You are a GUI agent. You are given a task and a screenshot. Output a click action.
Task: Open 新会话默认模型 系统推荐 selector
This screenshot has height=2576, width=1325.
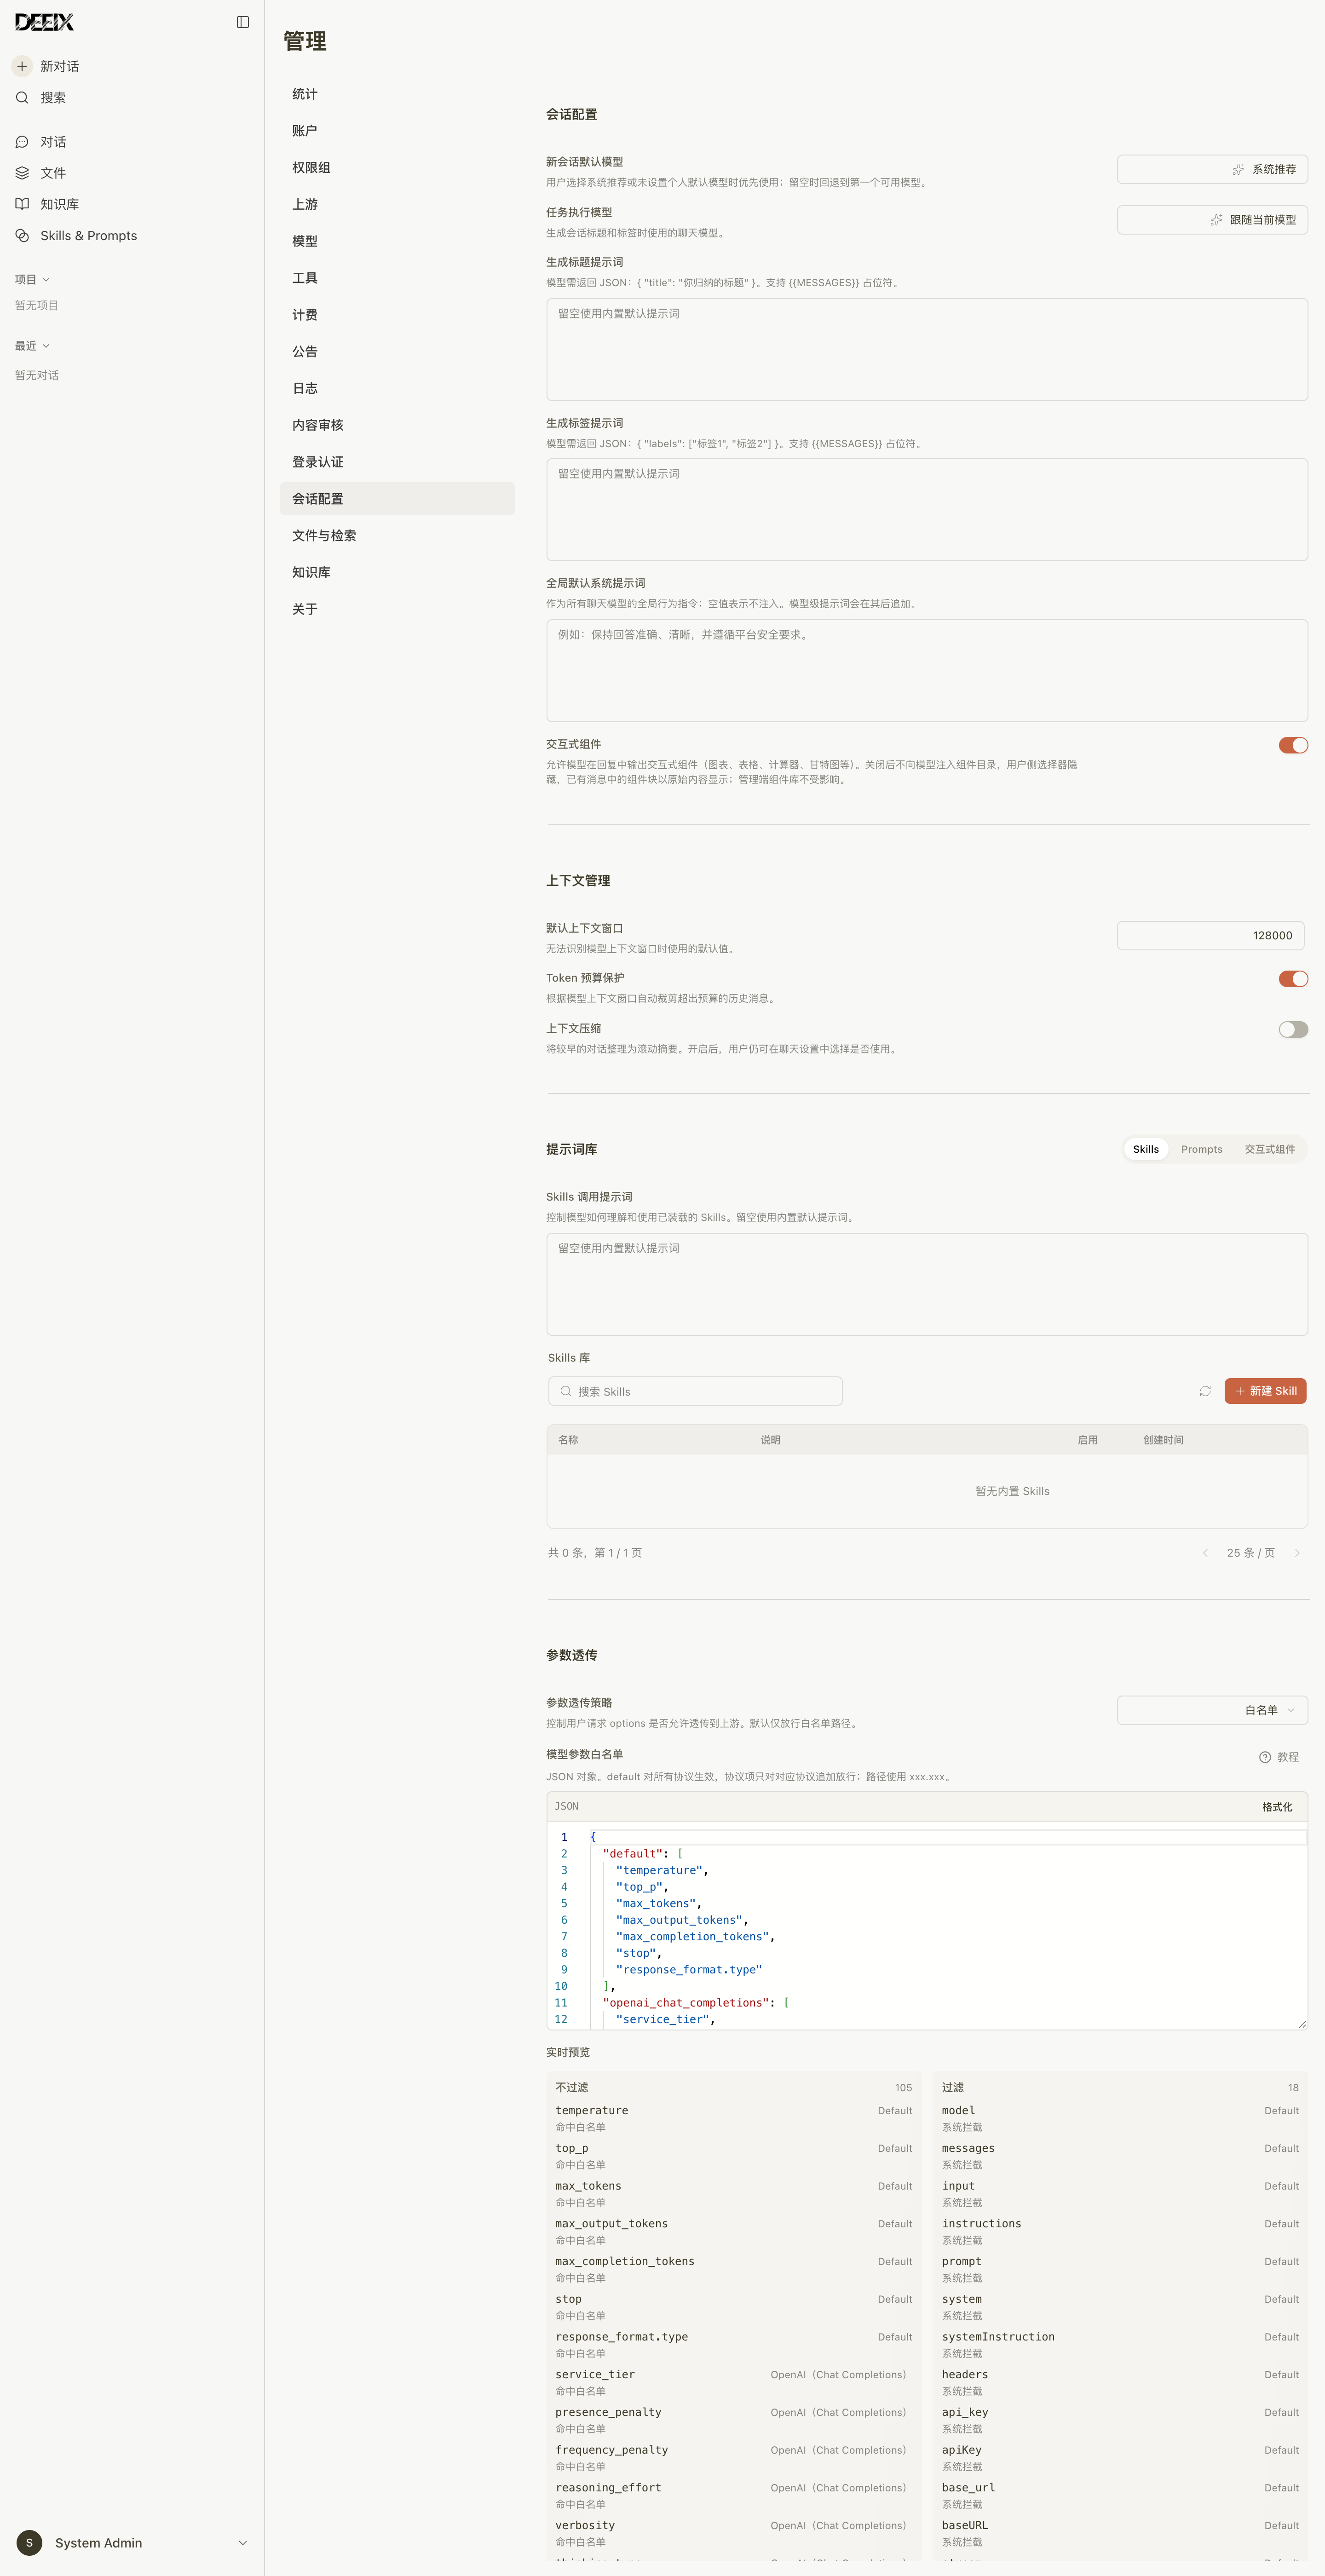tap(1212, 169)
